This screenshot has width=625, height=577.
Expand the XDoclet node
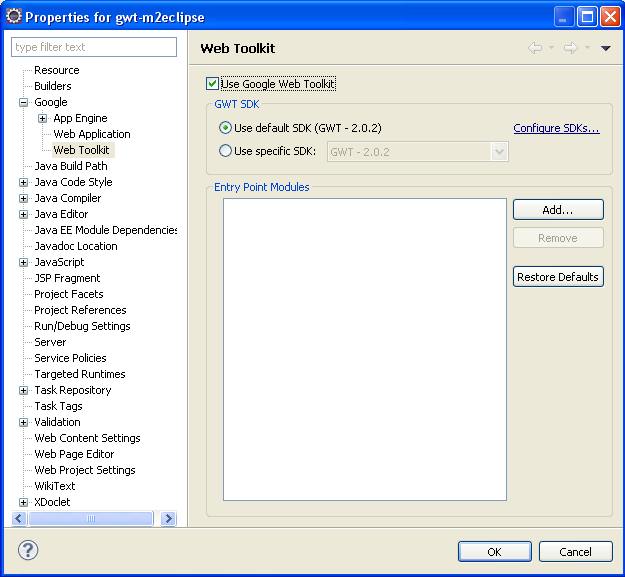pos(24,502)
